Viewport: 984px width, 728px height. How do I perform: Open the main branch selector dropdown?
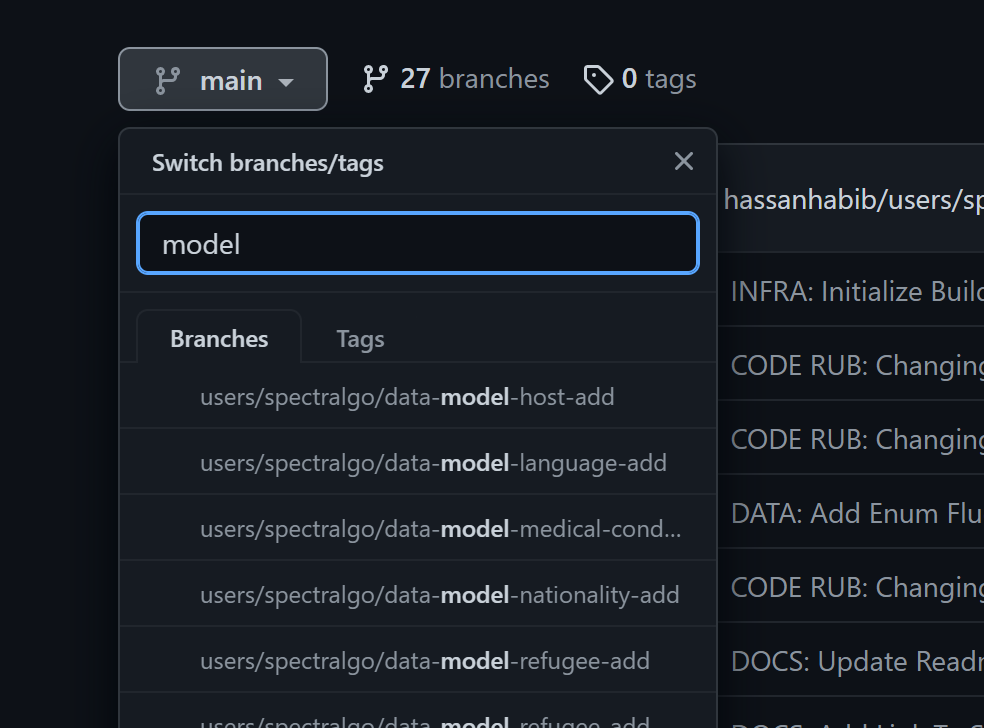tap(222, 78)
